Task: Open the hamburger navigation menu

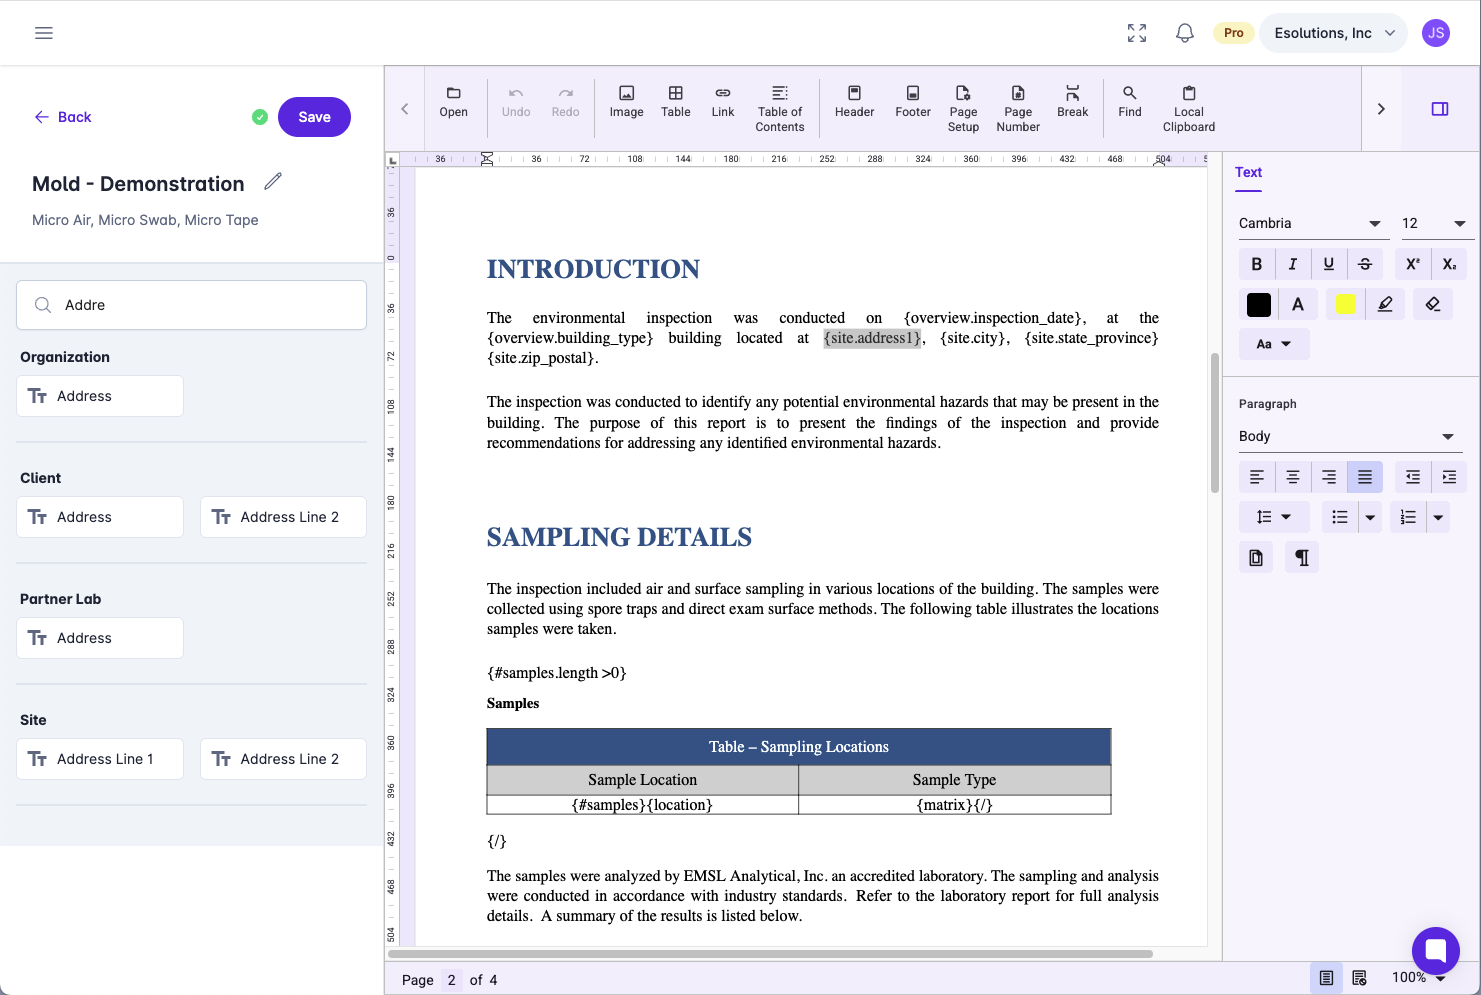Action: (x=44, y=33)
